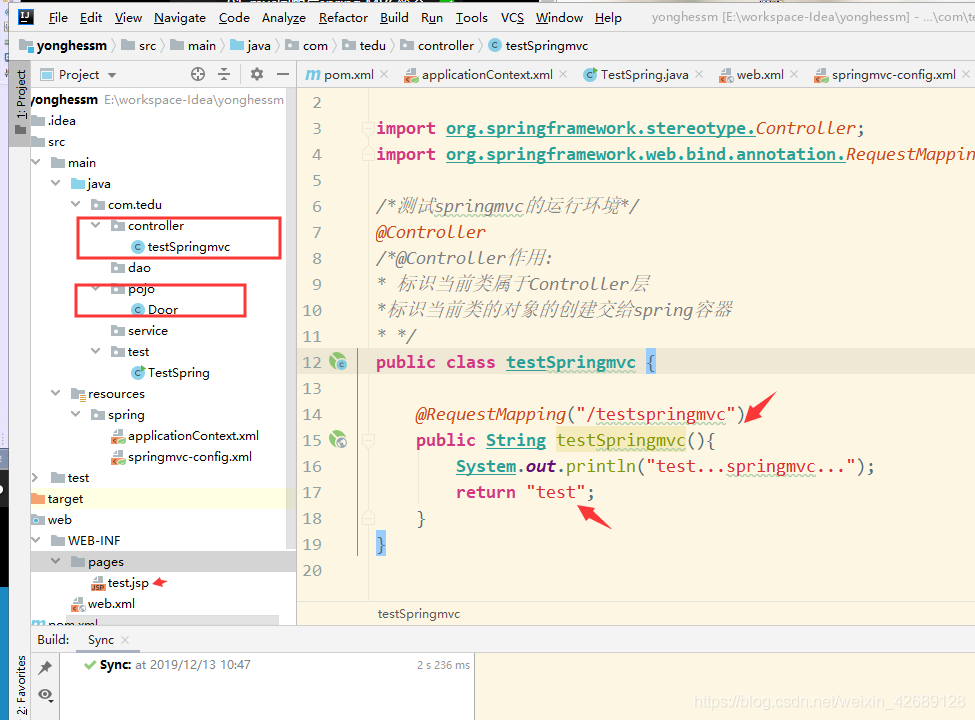The width and height of the screenshot is (975, 720).
Task: Select the Sync tab in Build panel
Action: 101,640
